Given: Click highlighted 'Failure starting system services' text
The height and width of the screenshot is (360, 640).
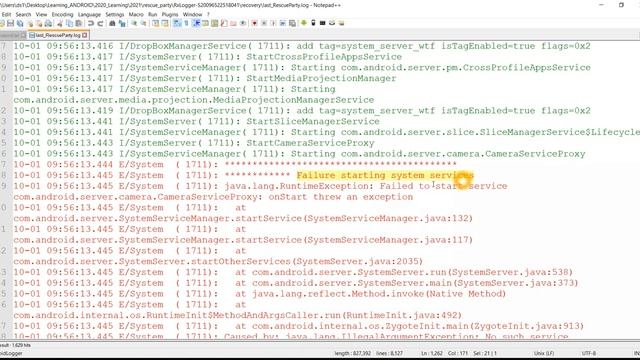Looking at the screenshot, I should 385,175.
